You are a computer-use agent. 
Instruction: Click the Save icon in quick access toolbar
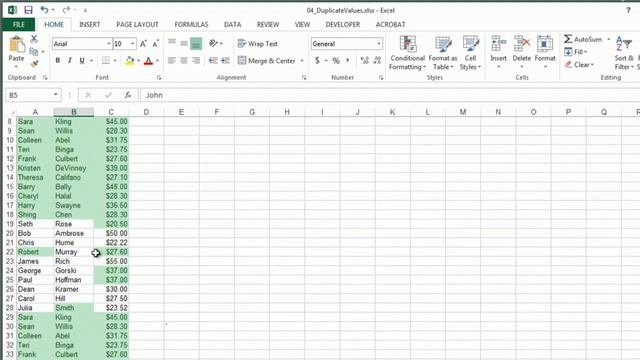pos(28,10)
